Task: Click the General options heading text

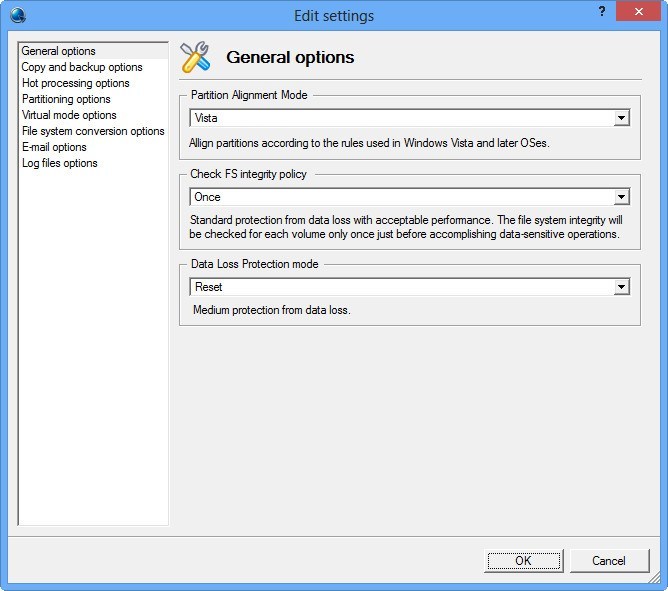Action: 290,58
